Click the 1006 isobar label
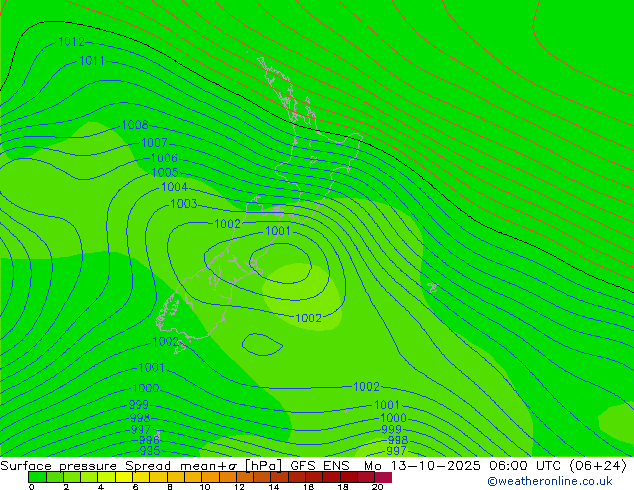The image size is (634, 490). point(164,158)
